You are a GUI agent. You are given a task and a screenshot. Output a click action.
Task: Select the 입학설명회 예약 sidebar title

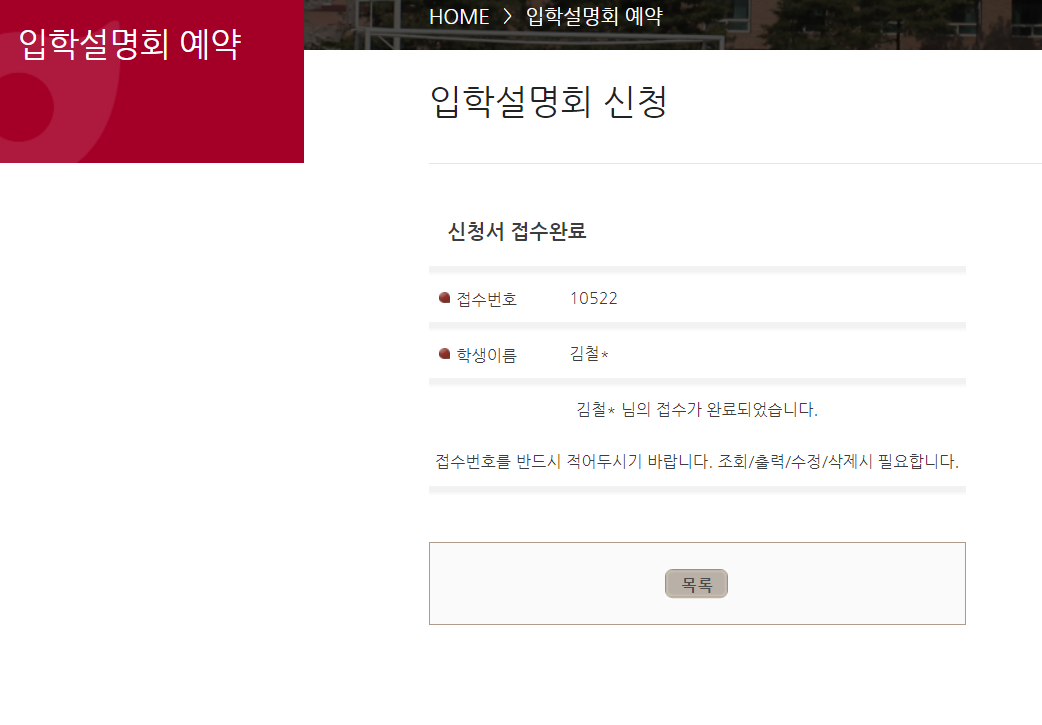pyautogui.click(x=130, y=44)
